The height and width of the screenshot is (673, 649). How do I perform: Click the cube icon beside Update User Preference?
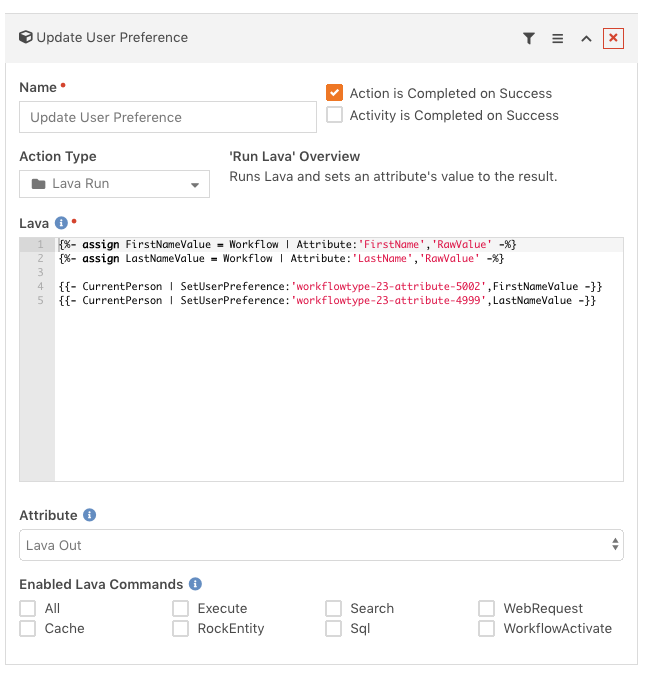[26, 37]
